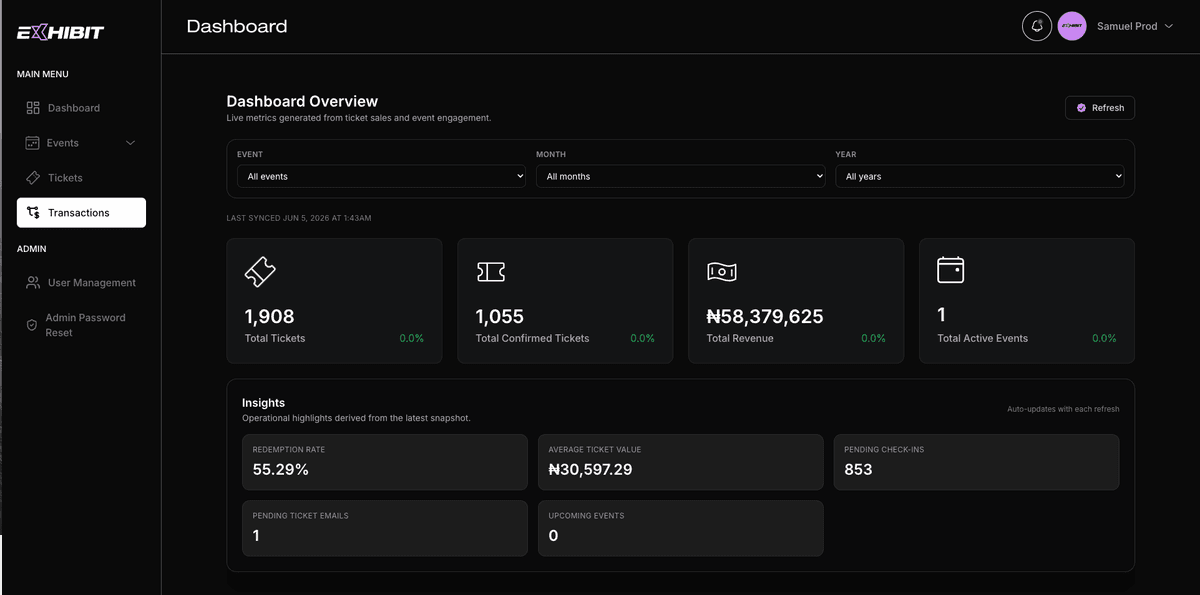Click the Exhibit logo in sidebar

60,32
